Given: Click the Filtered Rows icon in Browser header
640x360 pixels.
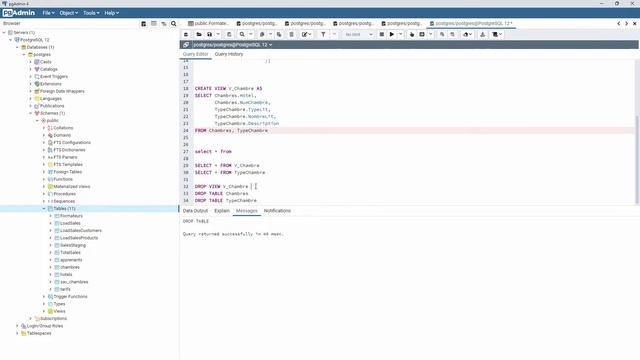Looking at the screenshot, I should (164, 24).
